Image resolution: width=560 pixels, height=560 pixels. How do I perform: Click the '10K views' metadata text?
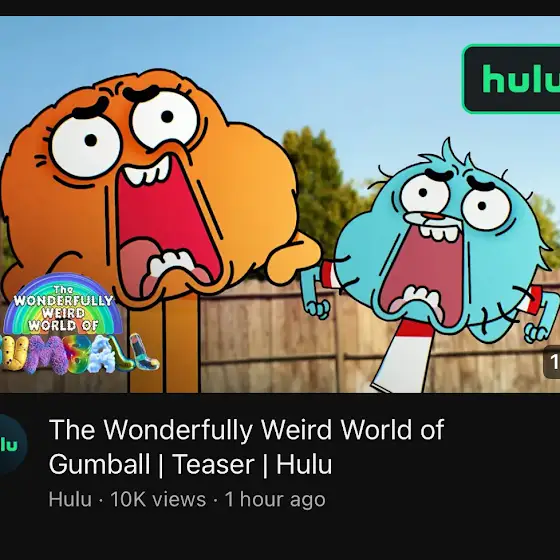(x=158, y=499)
